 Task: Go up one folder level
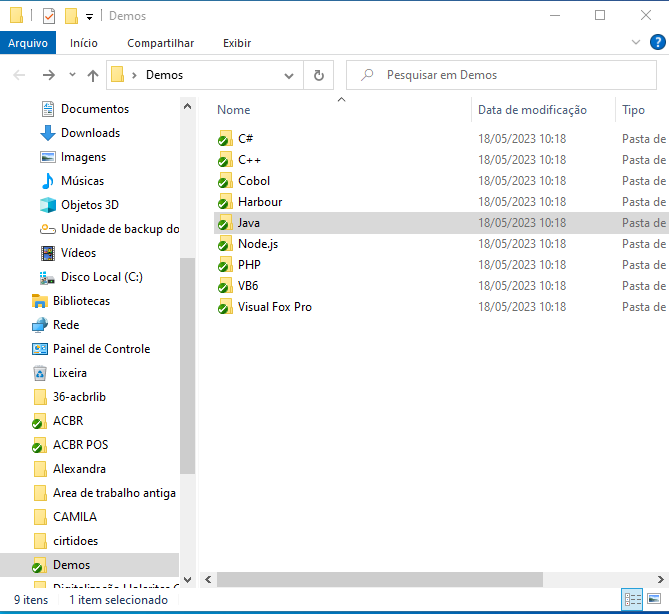[93, 76]
